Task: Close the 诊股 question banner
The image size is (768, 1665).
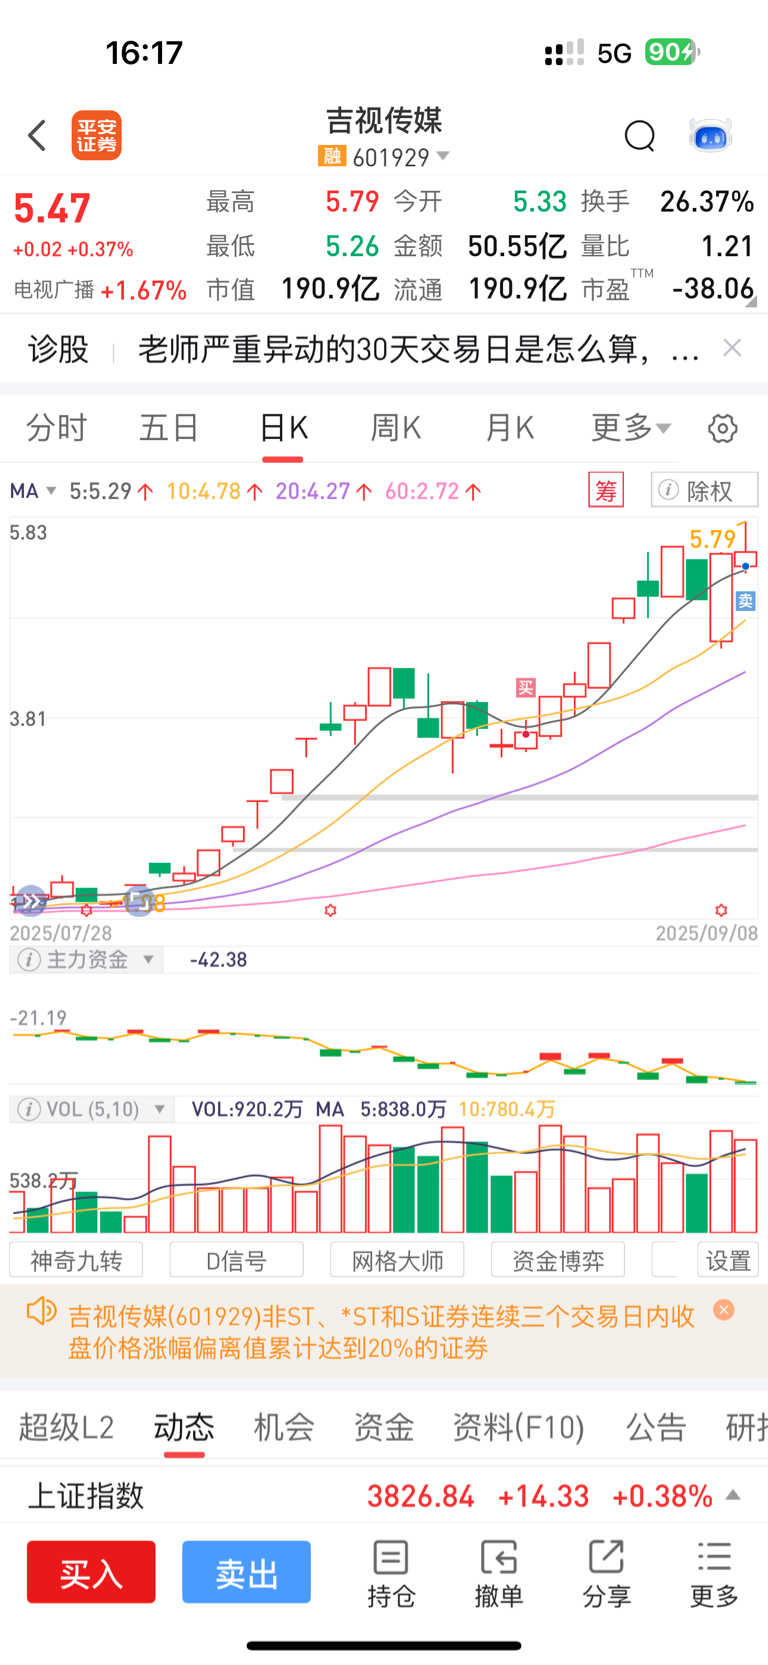Action: (x=732, y=348)
